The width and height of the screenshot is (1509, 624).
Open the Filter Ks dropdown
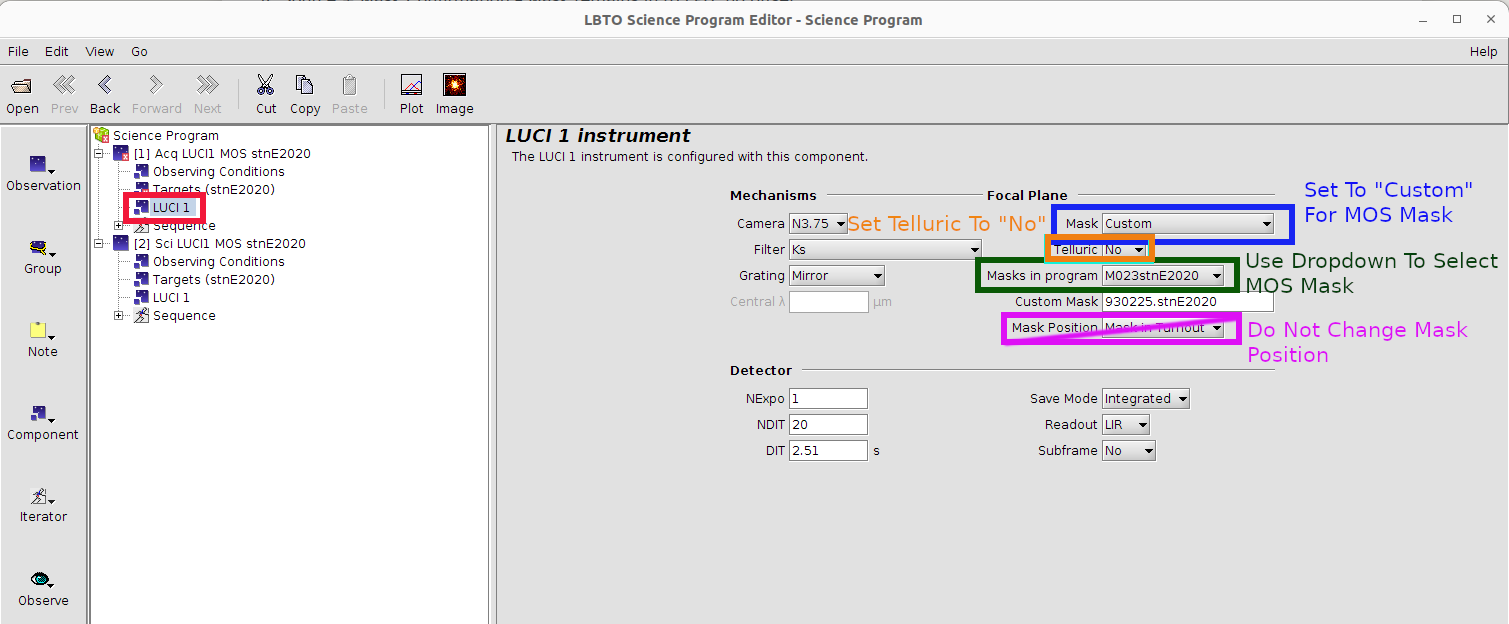pos(884,250)
